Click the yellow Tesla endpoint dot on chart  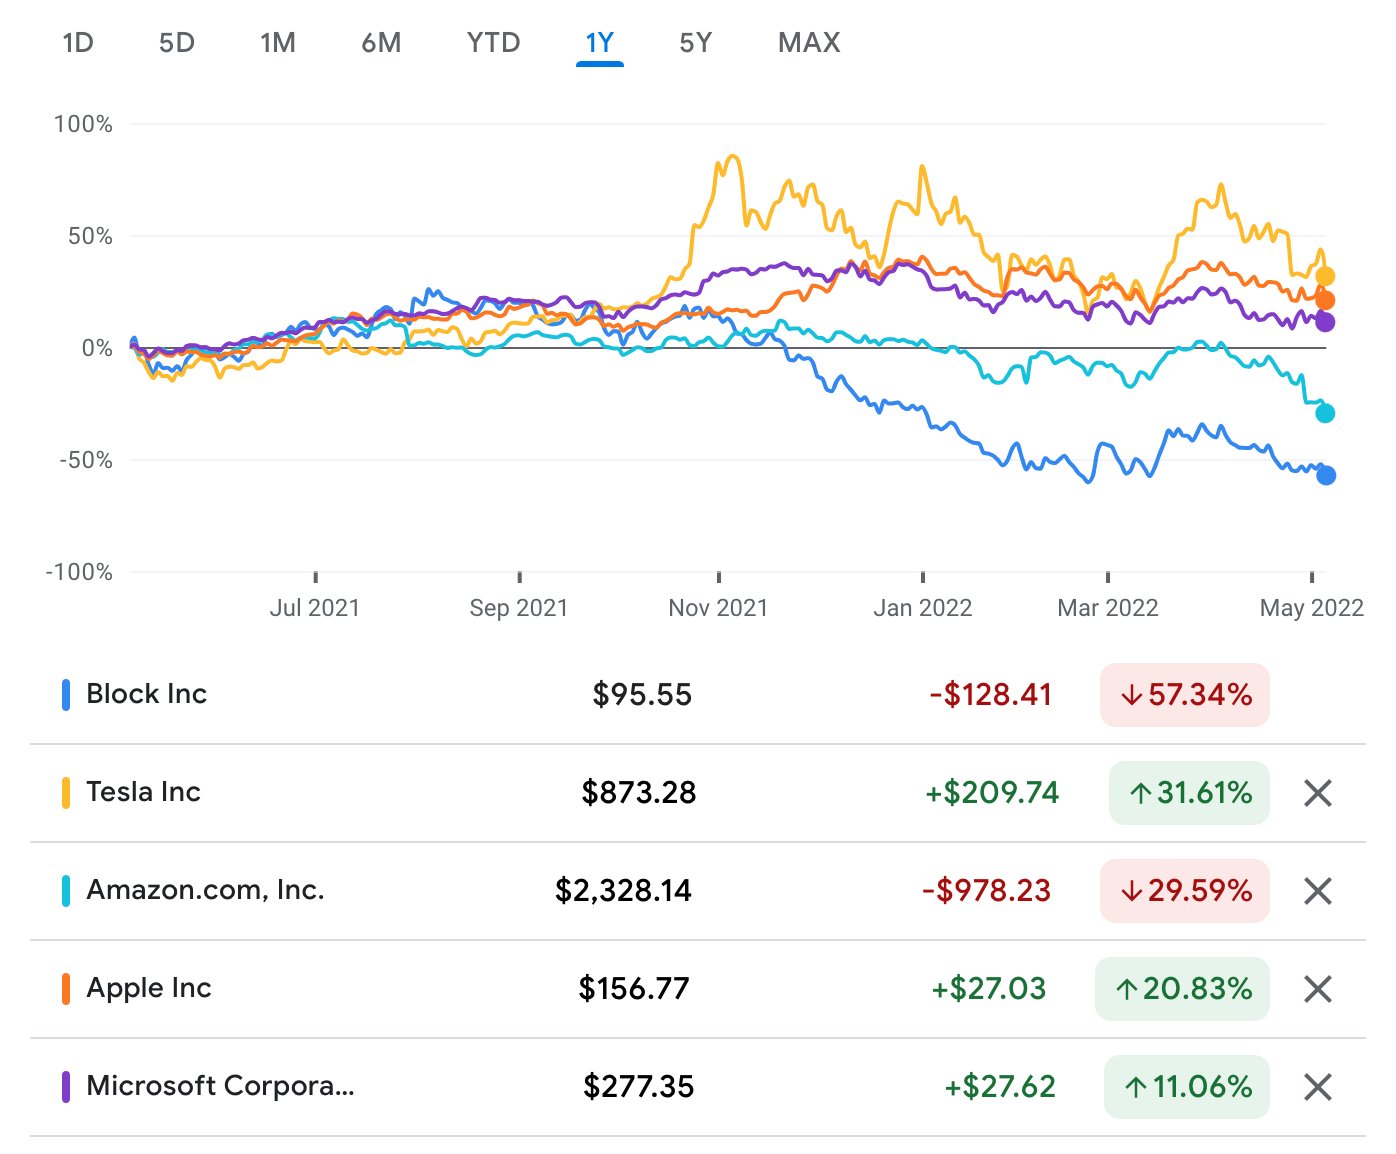(x=1325, y=277)
